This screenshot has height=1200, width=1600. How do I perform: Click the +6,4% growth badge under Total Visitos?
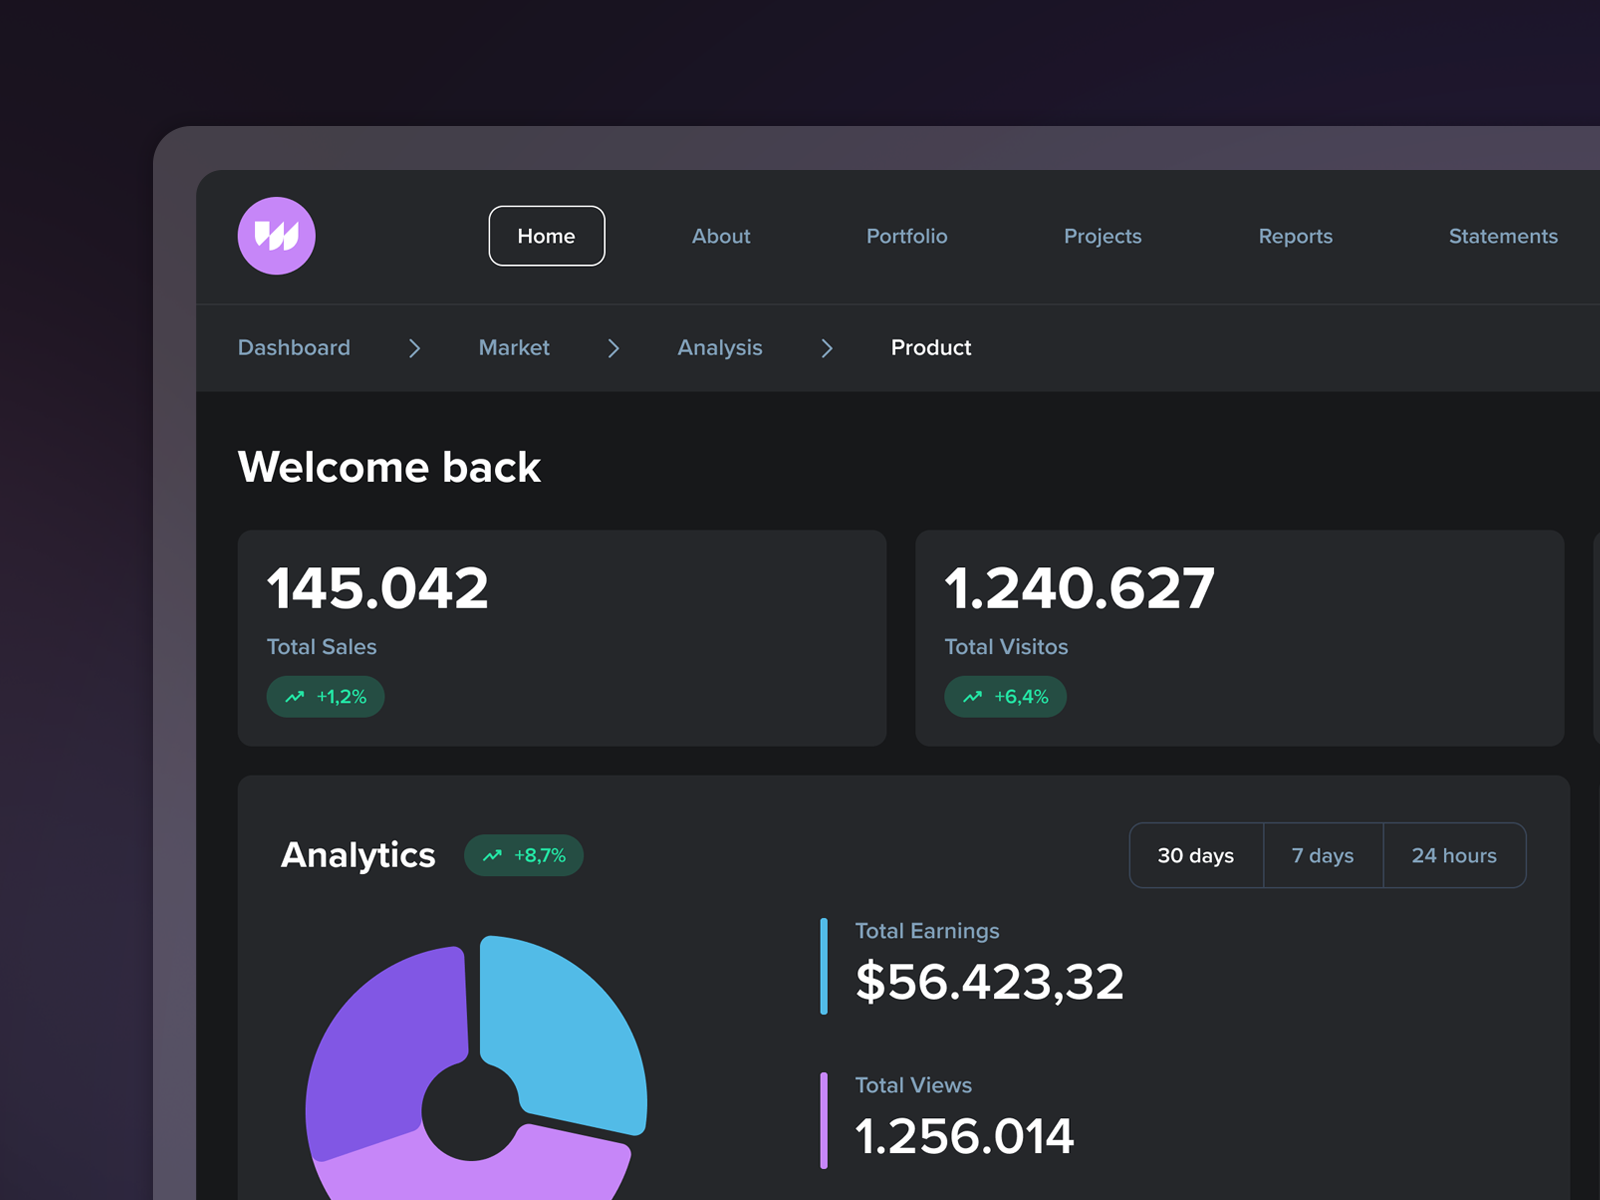(1005, 696)
